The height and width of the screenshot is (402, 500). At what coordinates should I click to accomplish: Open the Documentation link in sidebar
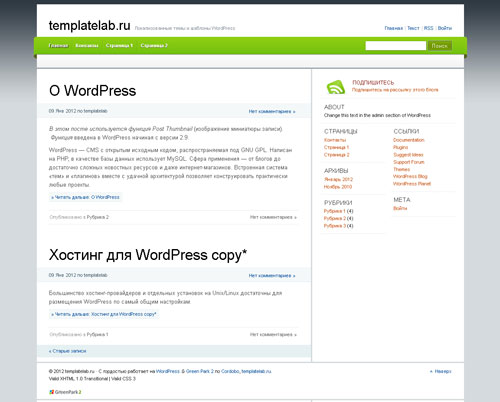coord(409,140)
